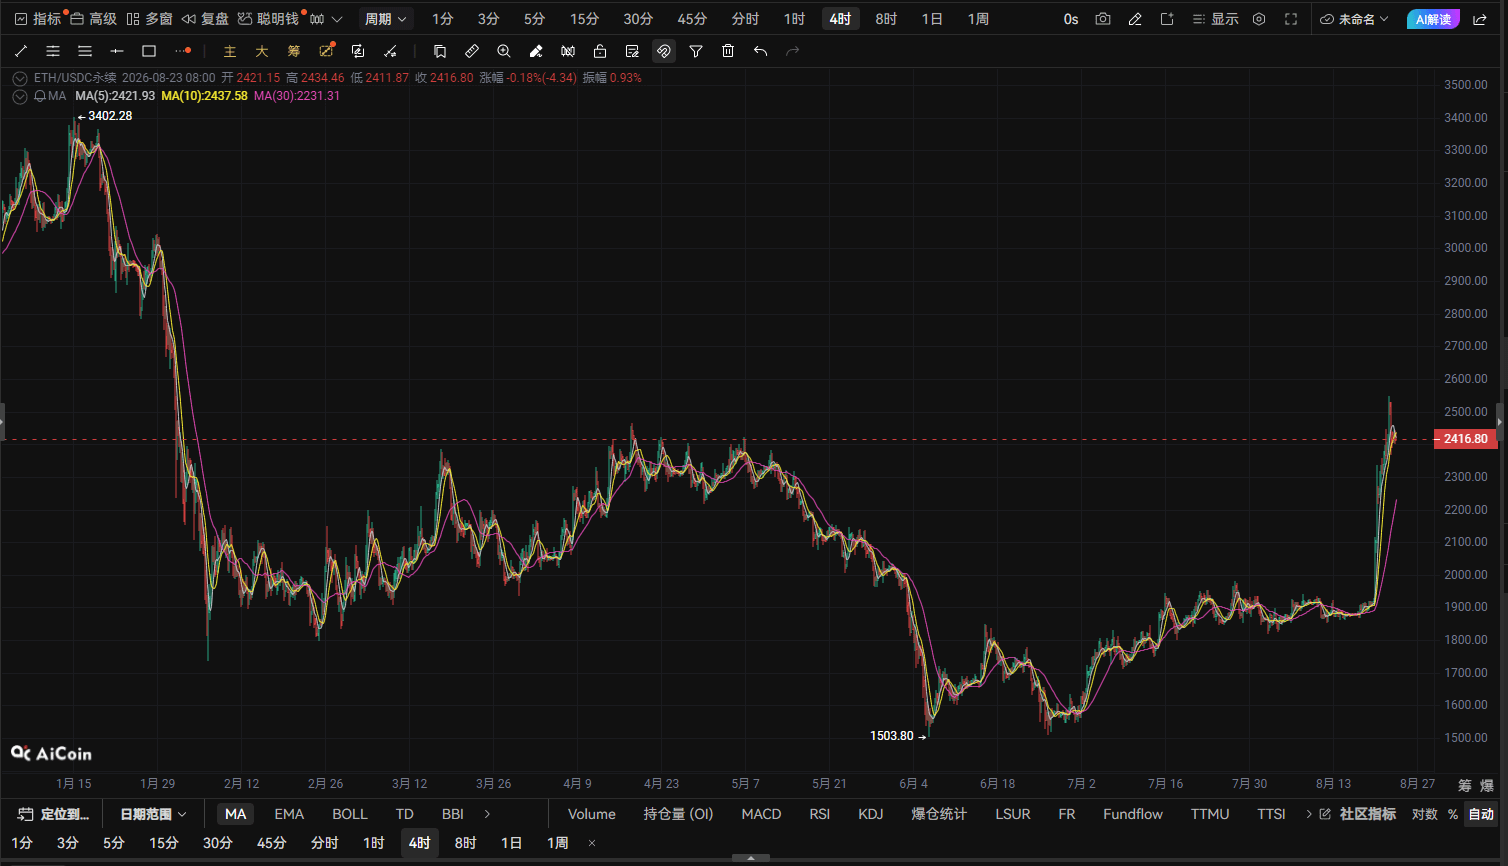Screen dimensions: 1508x866
Task: Click the share arrow icon
Action: [1479, 19]
